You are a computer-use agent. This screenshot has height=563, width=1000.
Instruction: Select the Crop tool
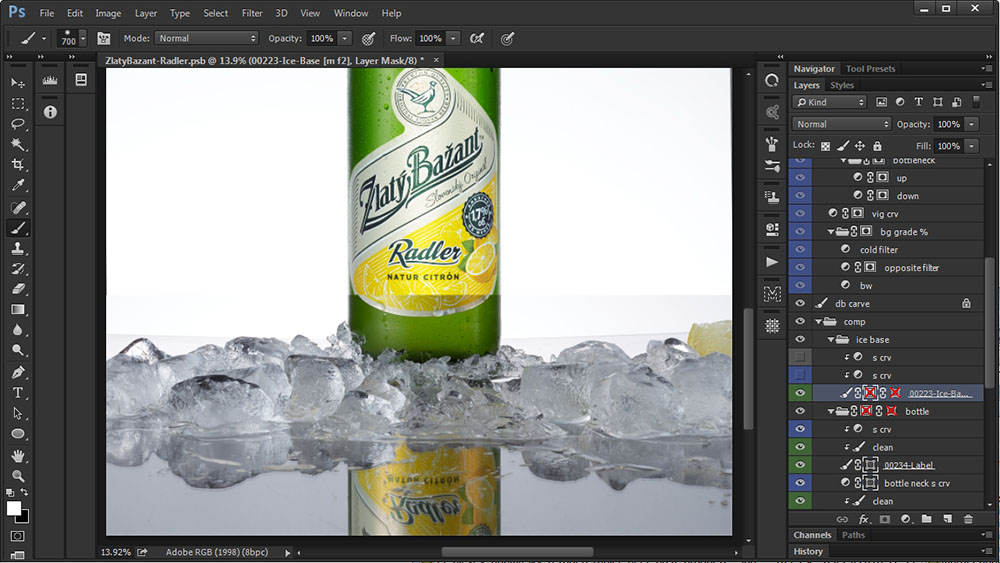point(18,165)
